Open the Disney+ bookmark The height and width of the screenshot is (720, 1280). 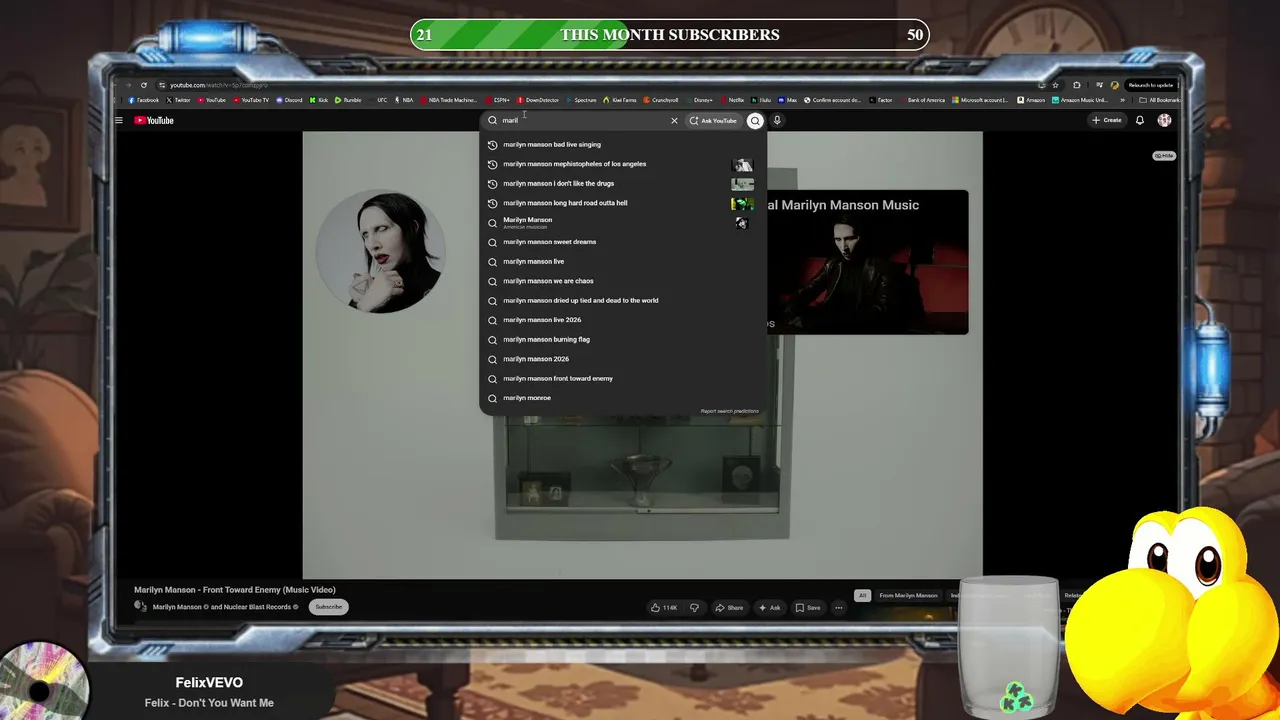click(700, 100)
